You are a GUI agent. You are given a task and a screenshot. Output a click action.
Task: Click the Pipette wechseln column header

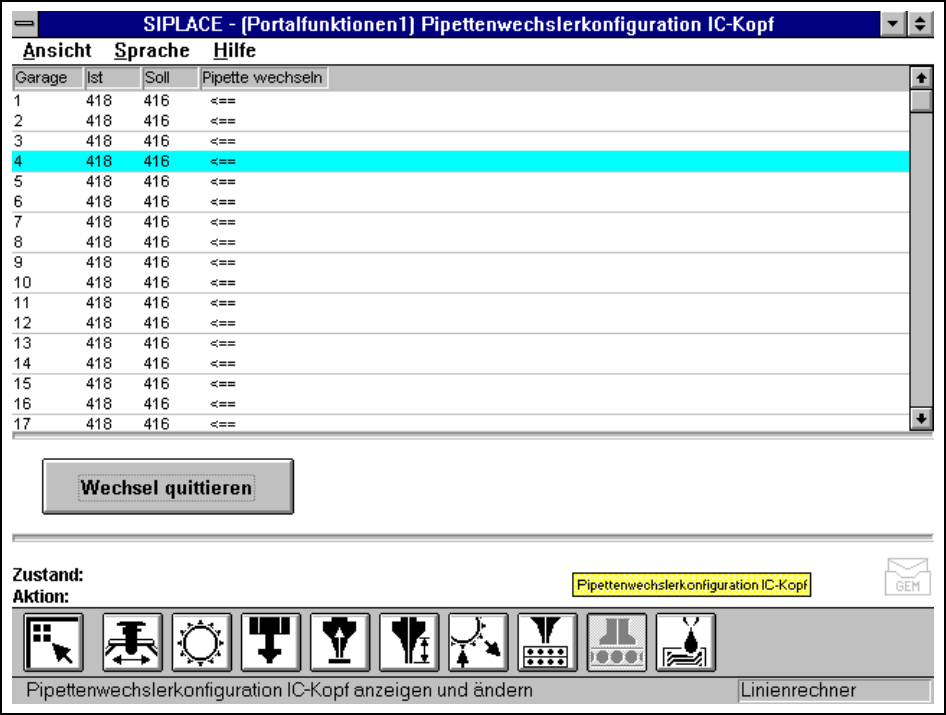263,77
